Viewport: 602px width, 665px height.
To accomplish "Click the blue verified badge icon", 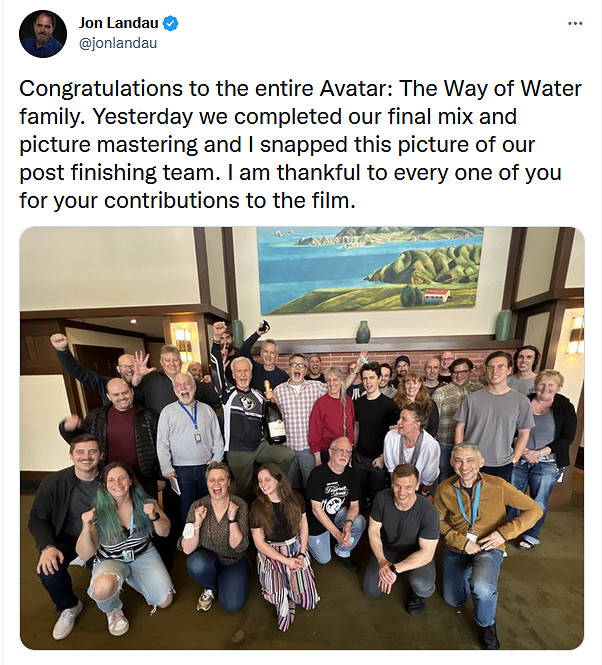I will (171, 23).
